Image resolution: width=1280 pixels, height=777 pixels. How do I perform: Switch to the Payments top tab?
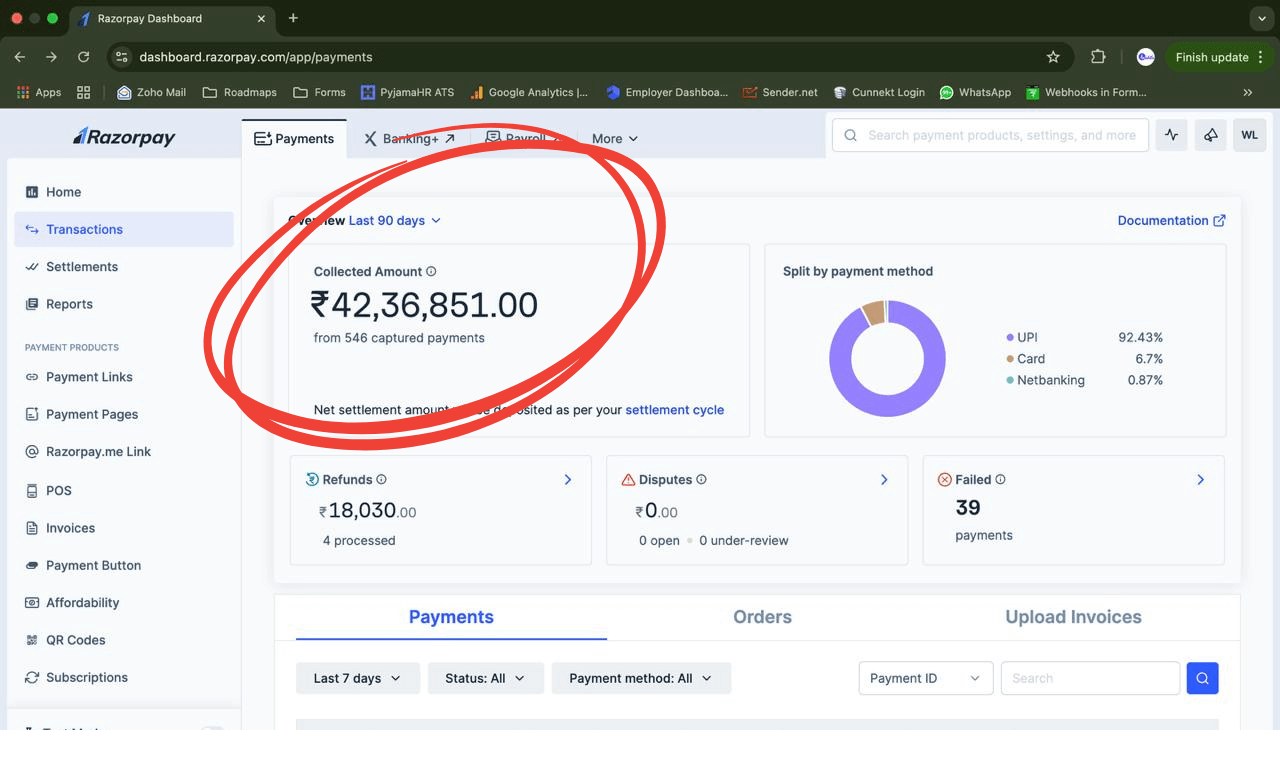tap(294, 139)
